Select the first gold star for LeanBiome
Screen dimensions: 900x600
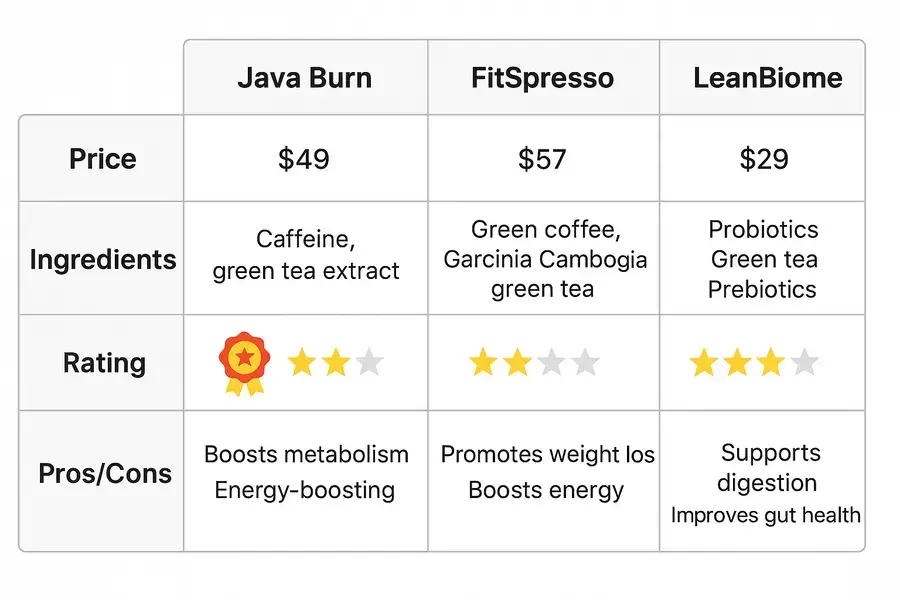[704, 362]
